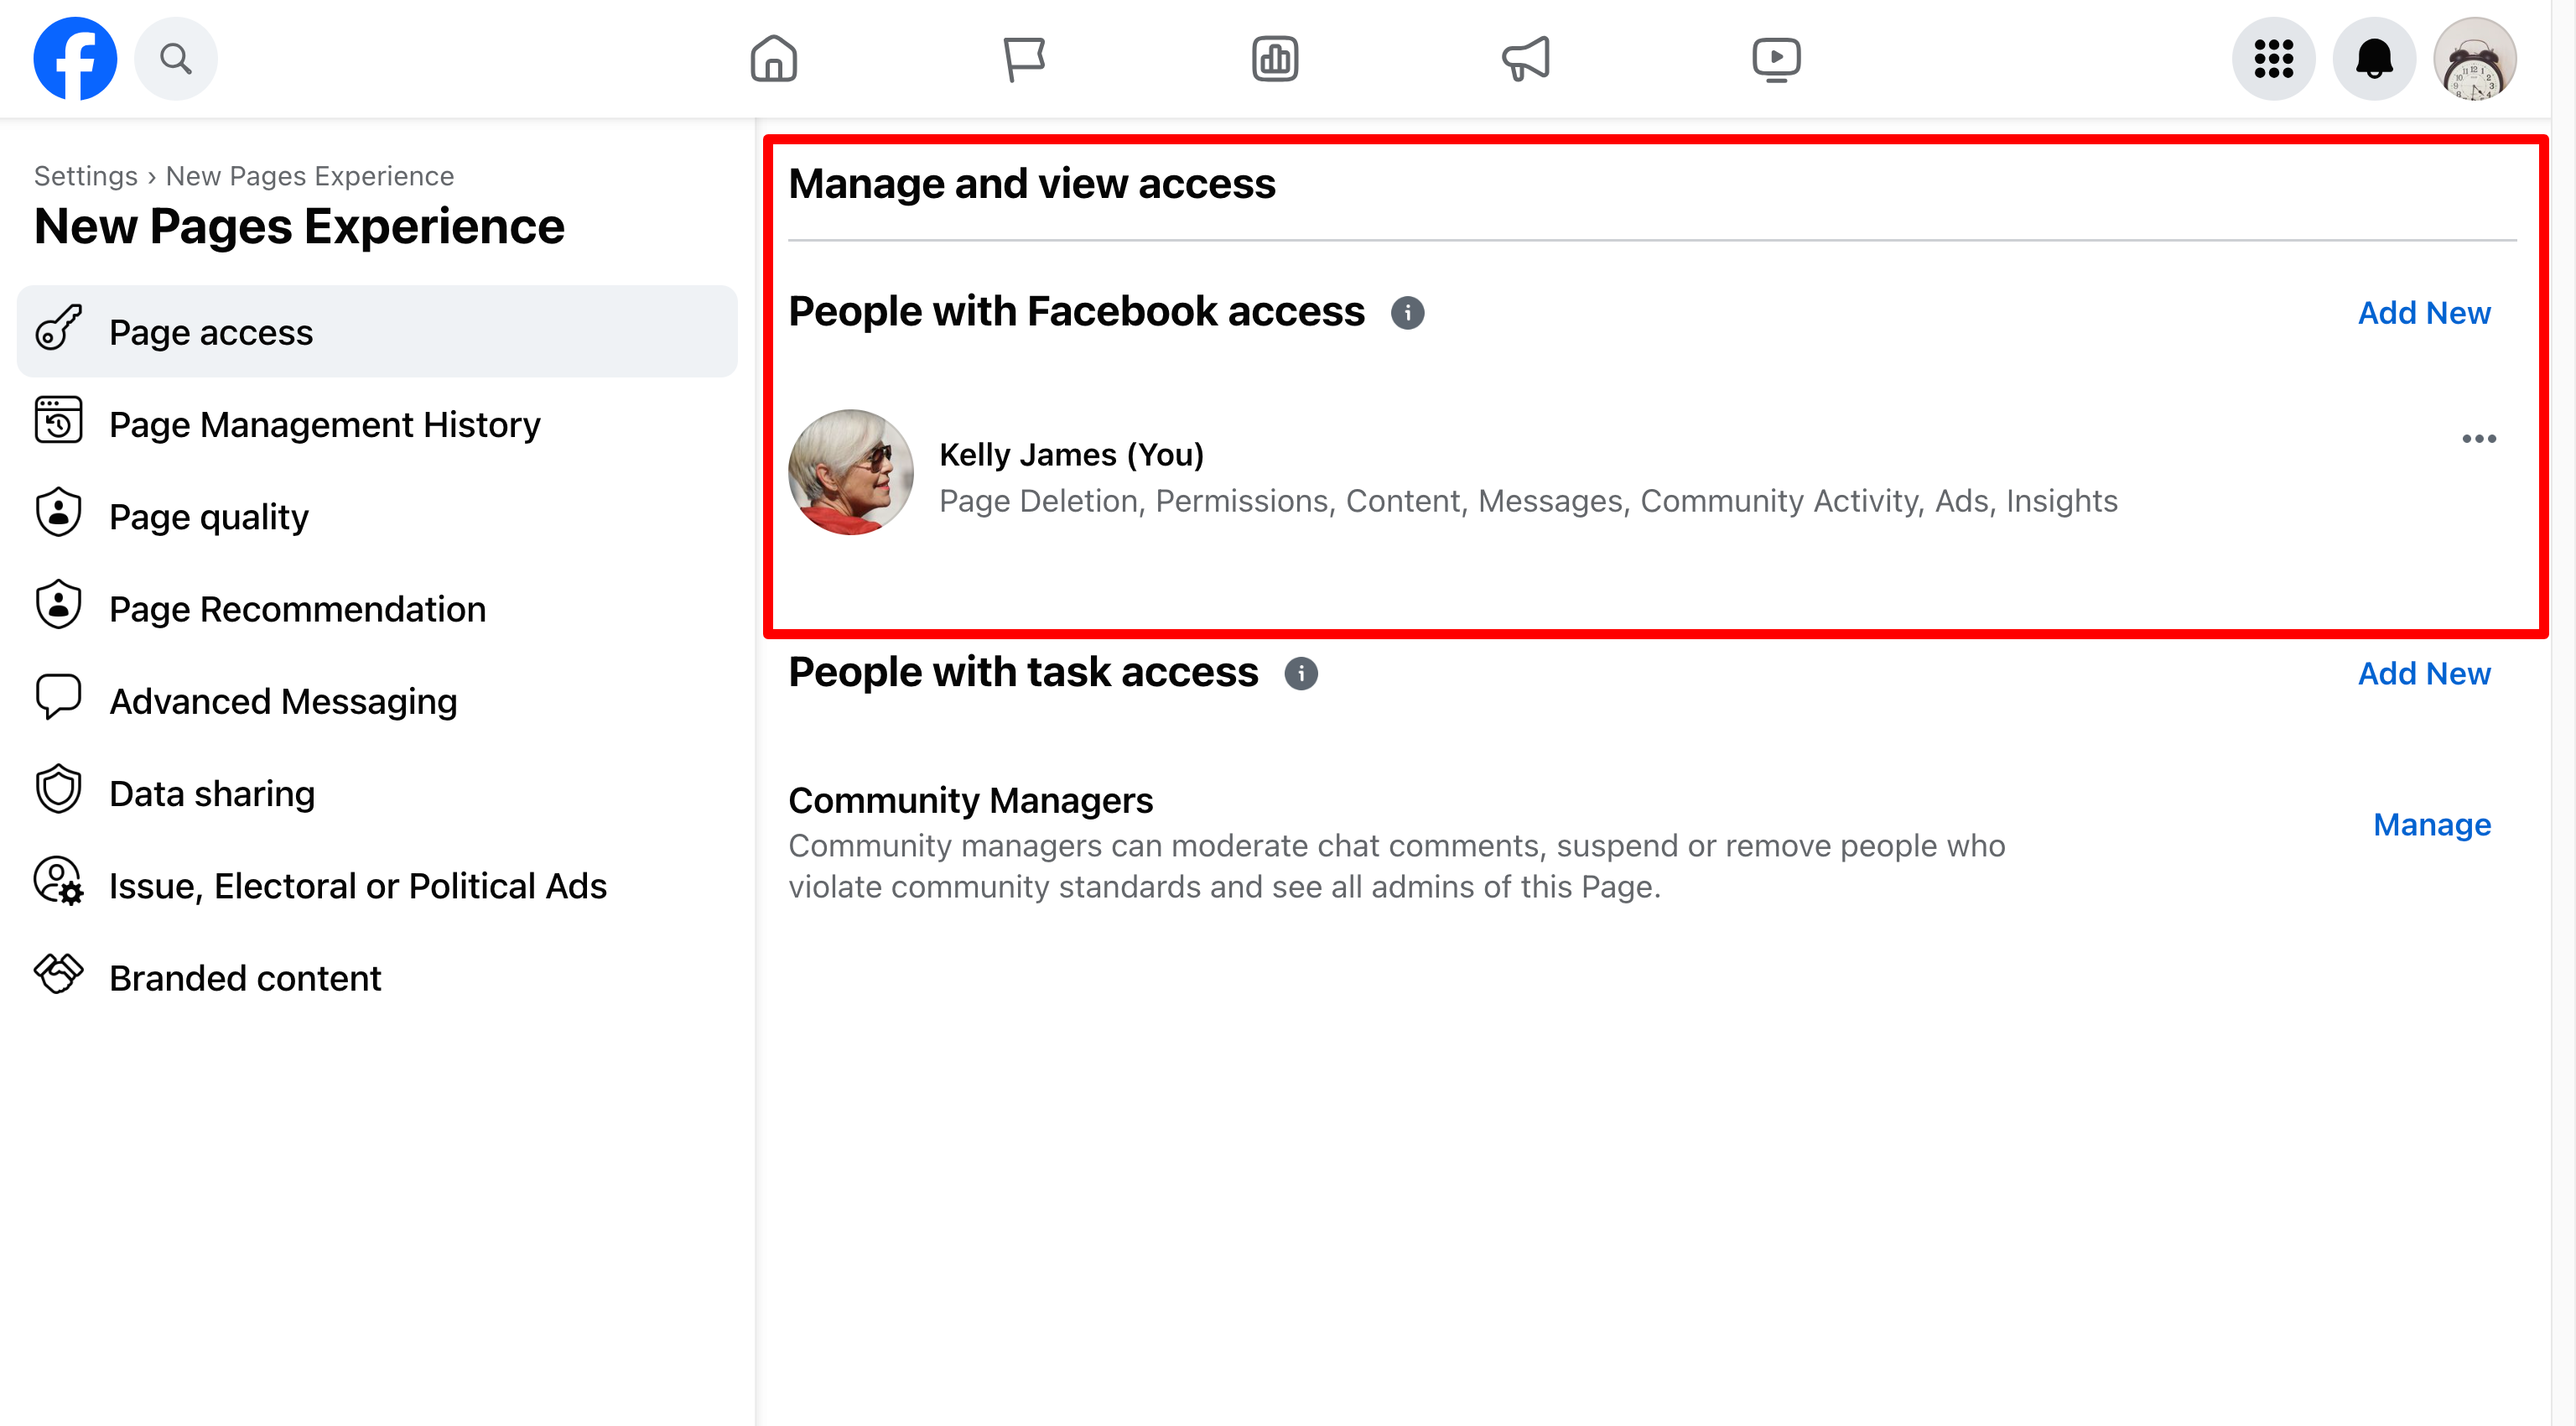Open the Settings breadcrumb link
The image size is (2576, 1426).
(x=85, y=176)
